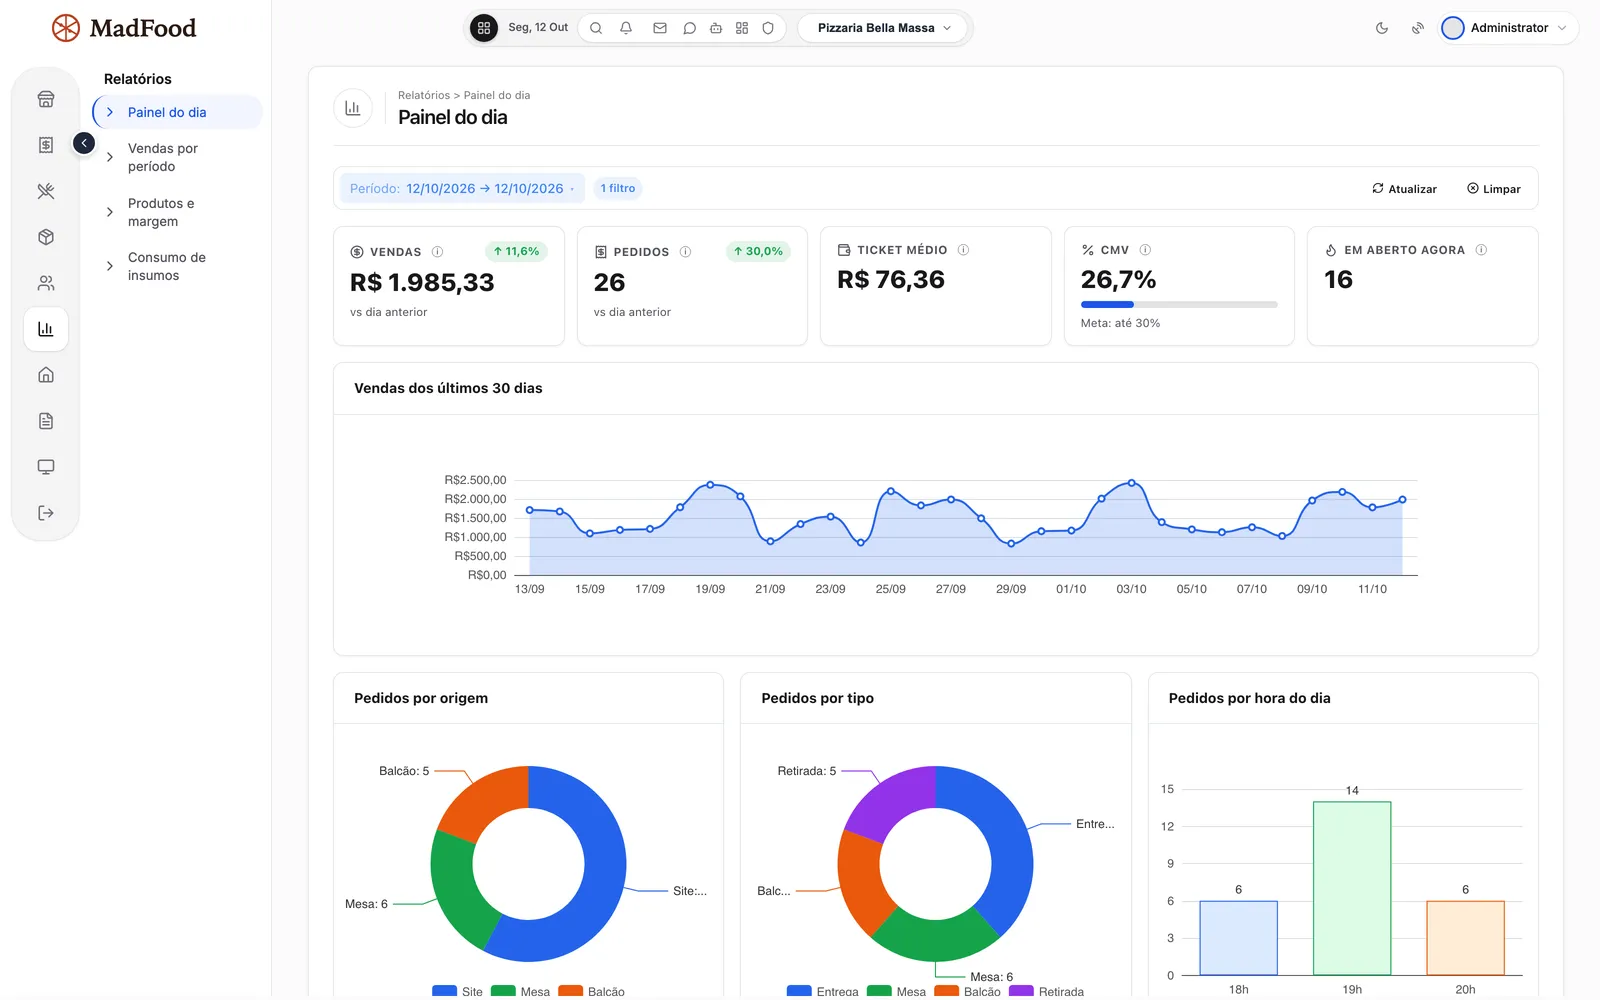Click the CMV progress bar

[1179, 304]
